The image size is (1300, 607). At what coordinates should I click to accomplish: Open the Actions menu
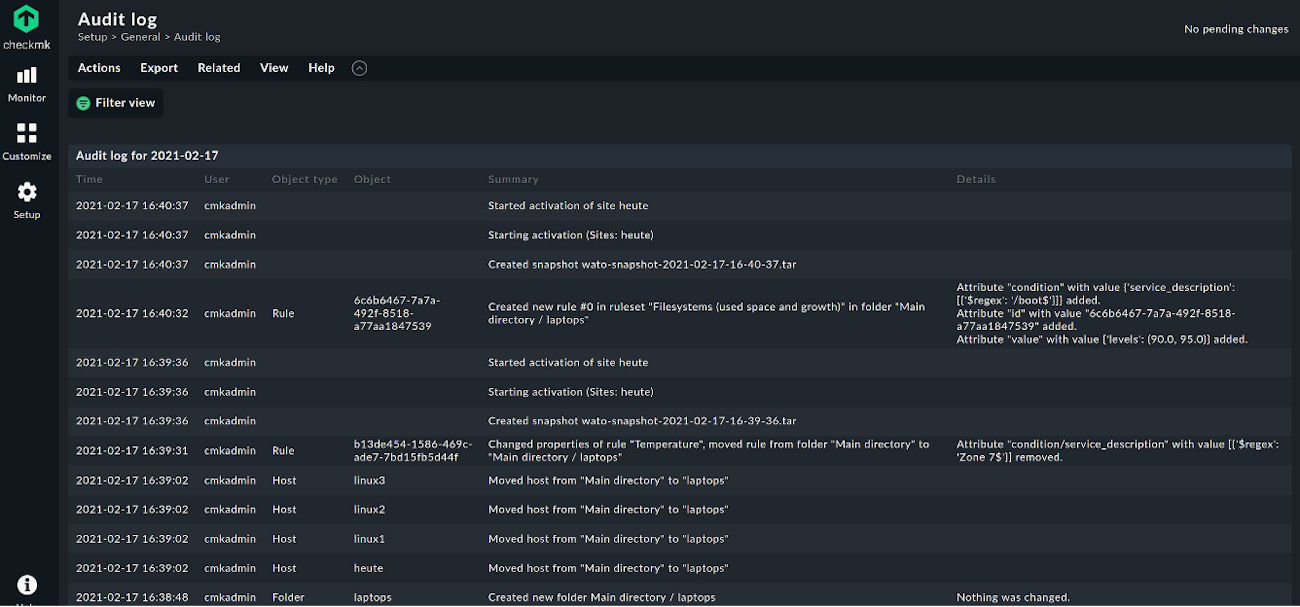(x=99, y=68)
